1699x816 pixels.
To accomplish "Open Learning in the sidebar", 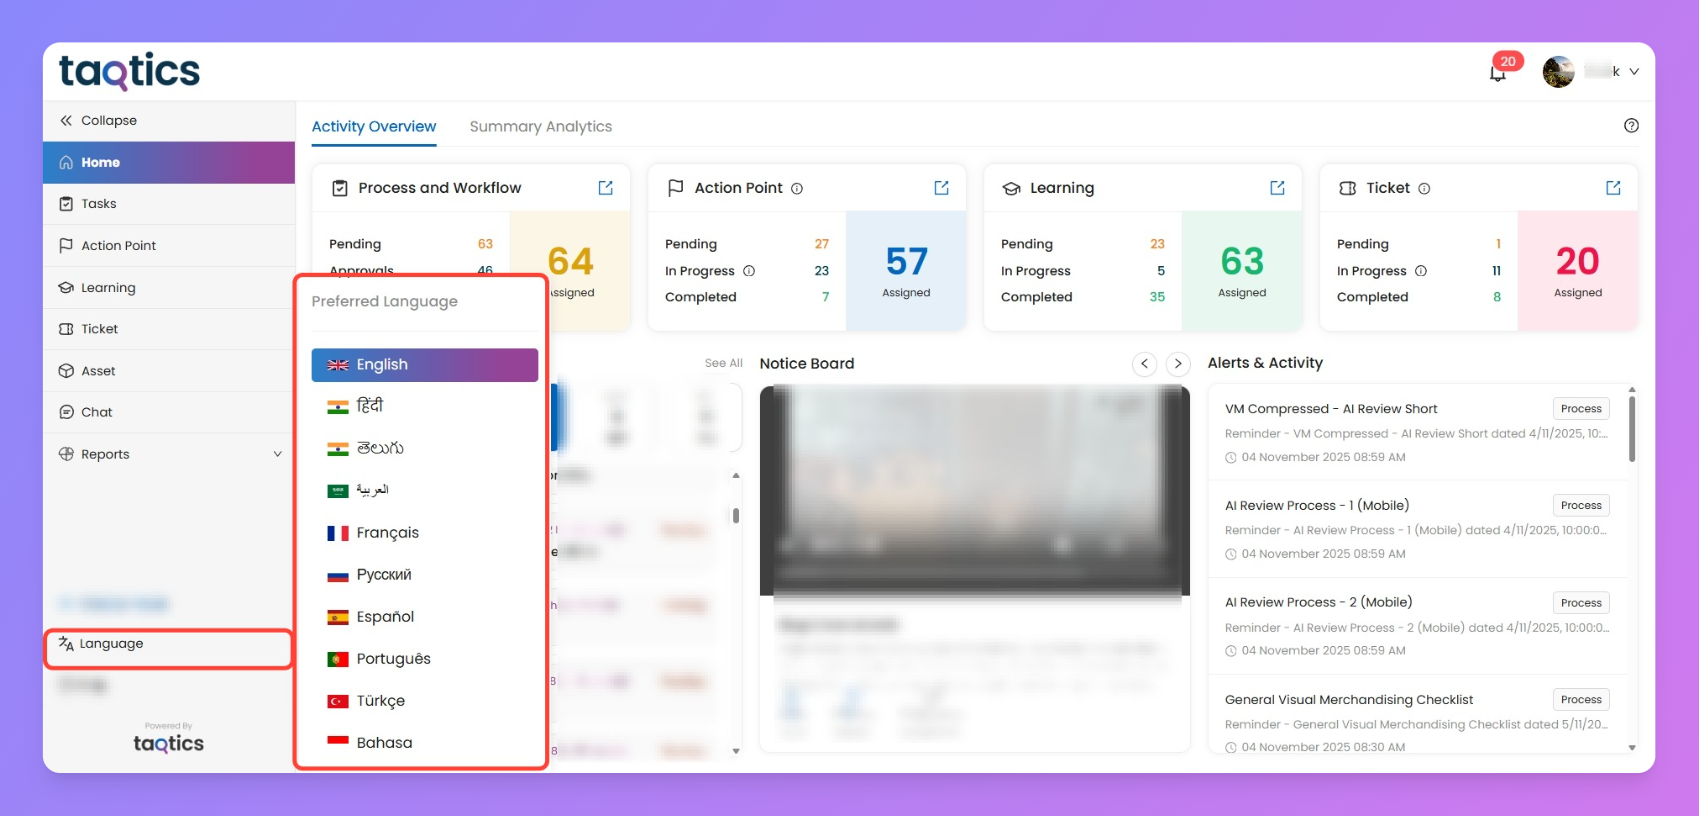I will click(x=169, y=288).
